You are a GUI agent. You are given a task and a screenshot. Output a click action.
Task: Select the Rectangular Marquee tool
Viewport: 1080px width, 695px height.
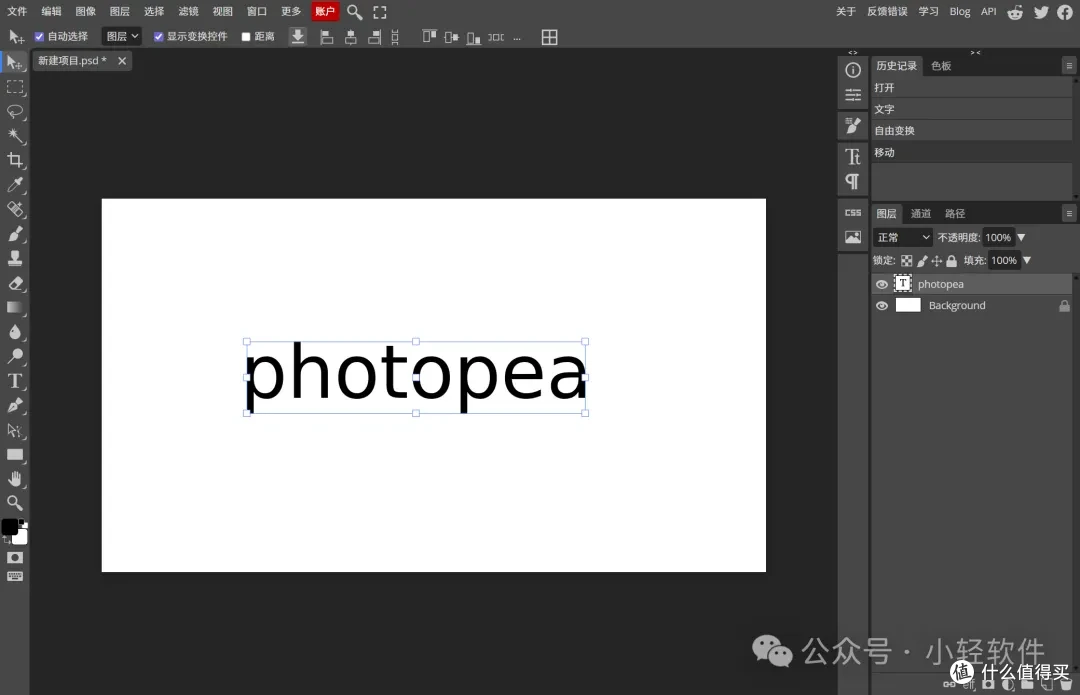14,87
